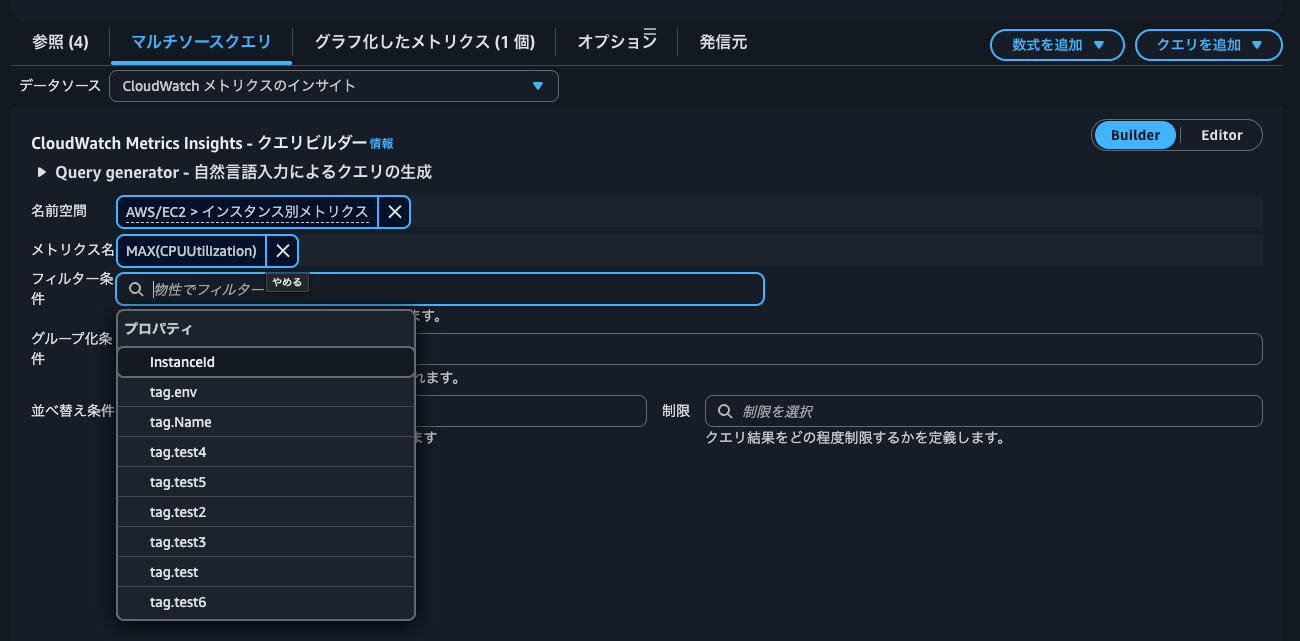Expand the Query generator section
Viewport: 1300px width, 641px height.
(42, 172)
